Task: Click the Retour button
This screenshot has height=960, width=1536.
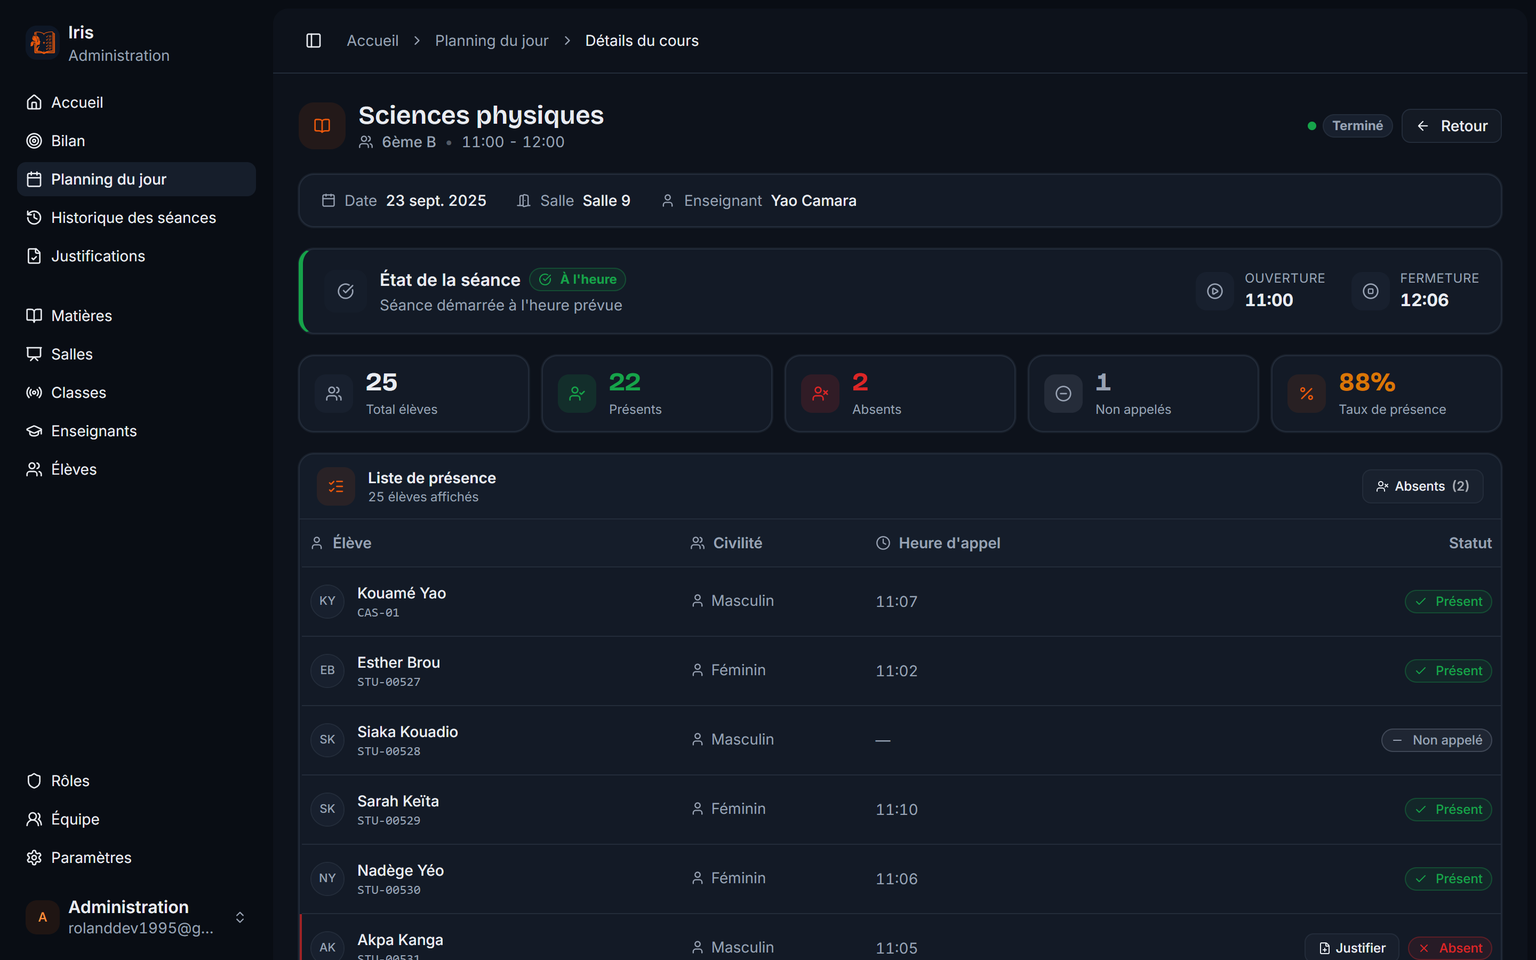Action: (x=1451, y=126)
